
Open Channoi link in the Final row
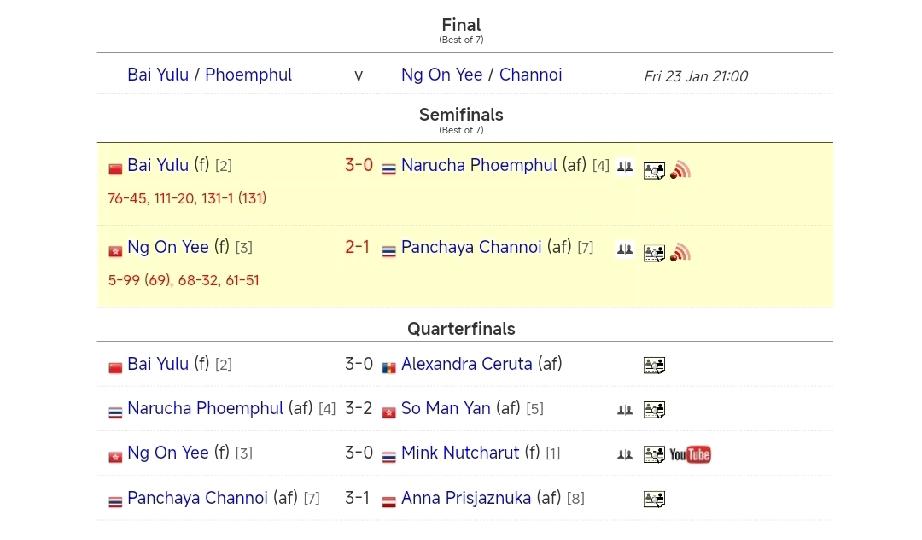(530, 75)
